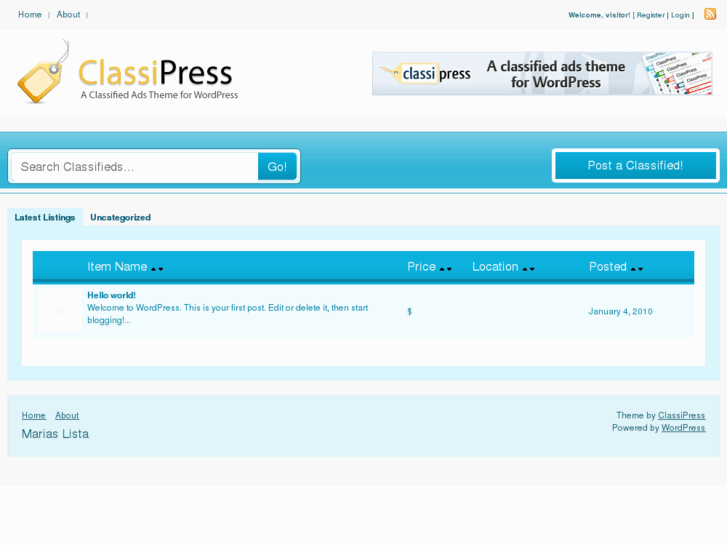727x545 pixels.
Task: Click the Go! search button
Action: click(277, 167)
